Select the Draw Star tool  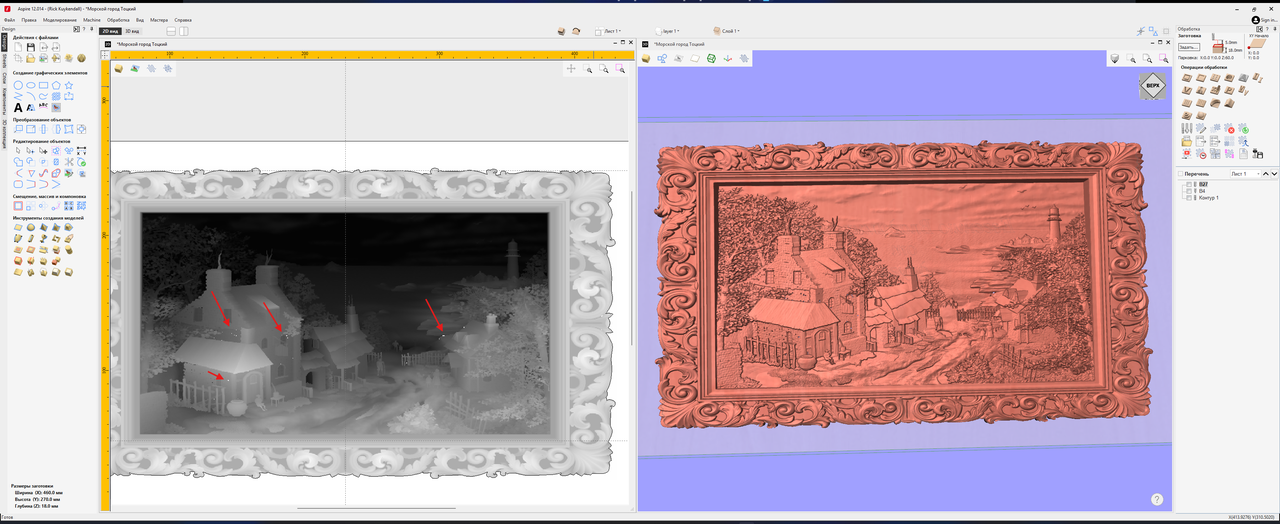point(69,85)
